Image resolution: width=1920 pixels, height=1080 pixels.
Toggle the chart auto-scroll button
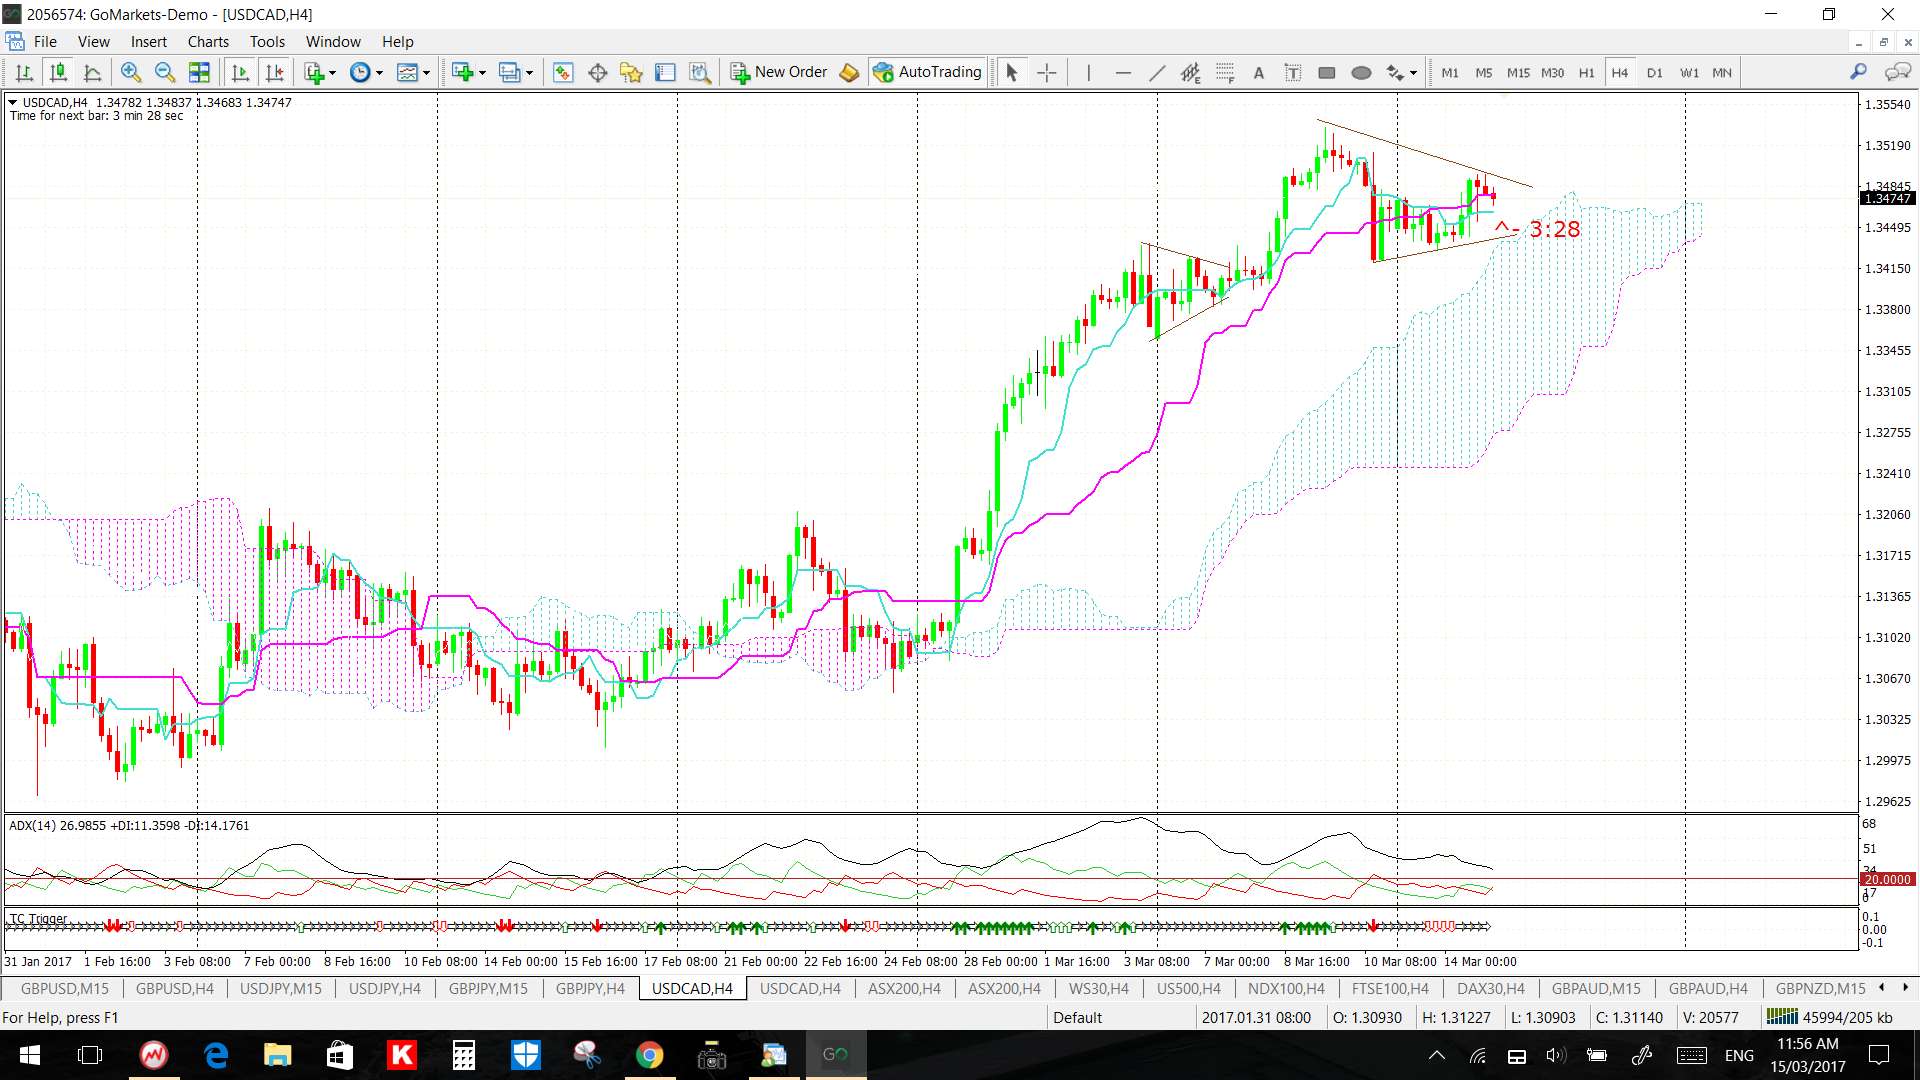point(240,72)
